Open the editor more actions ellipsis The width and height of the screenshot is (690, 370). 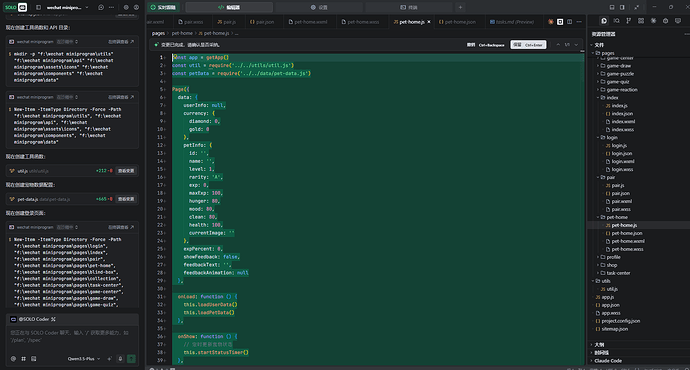tap(579, 22)
